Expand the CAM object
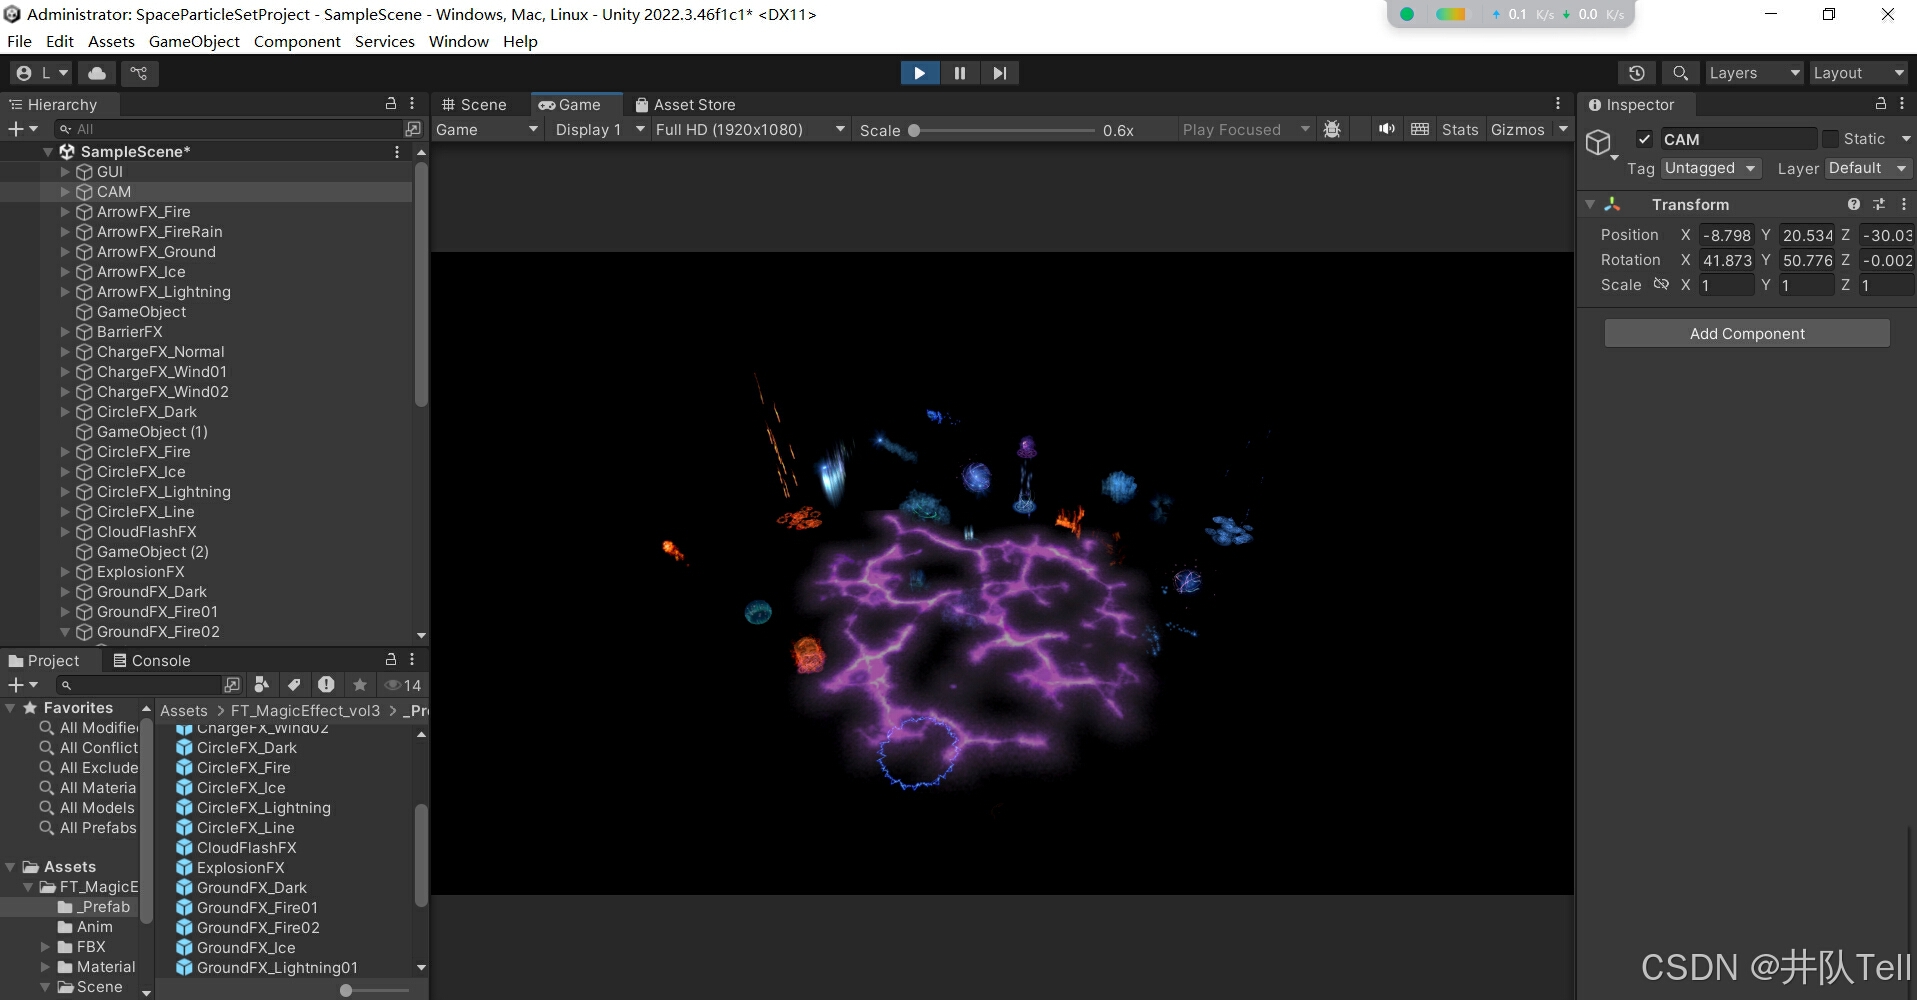 (65, 192)
